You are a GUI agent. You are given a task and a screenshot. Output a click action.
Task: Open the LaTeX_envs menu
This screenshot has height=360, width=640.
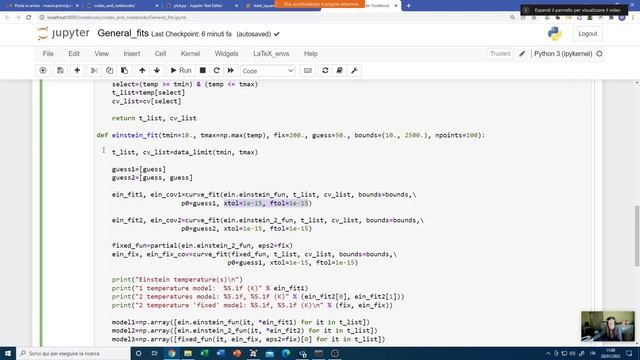pyautogui.click(x=271, y=53)
